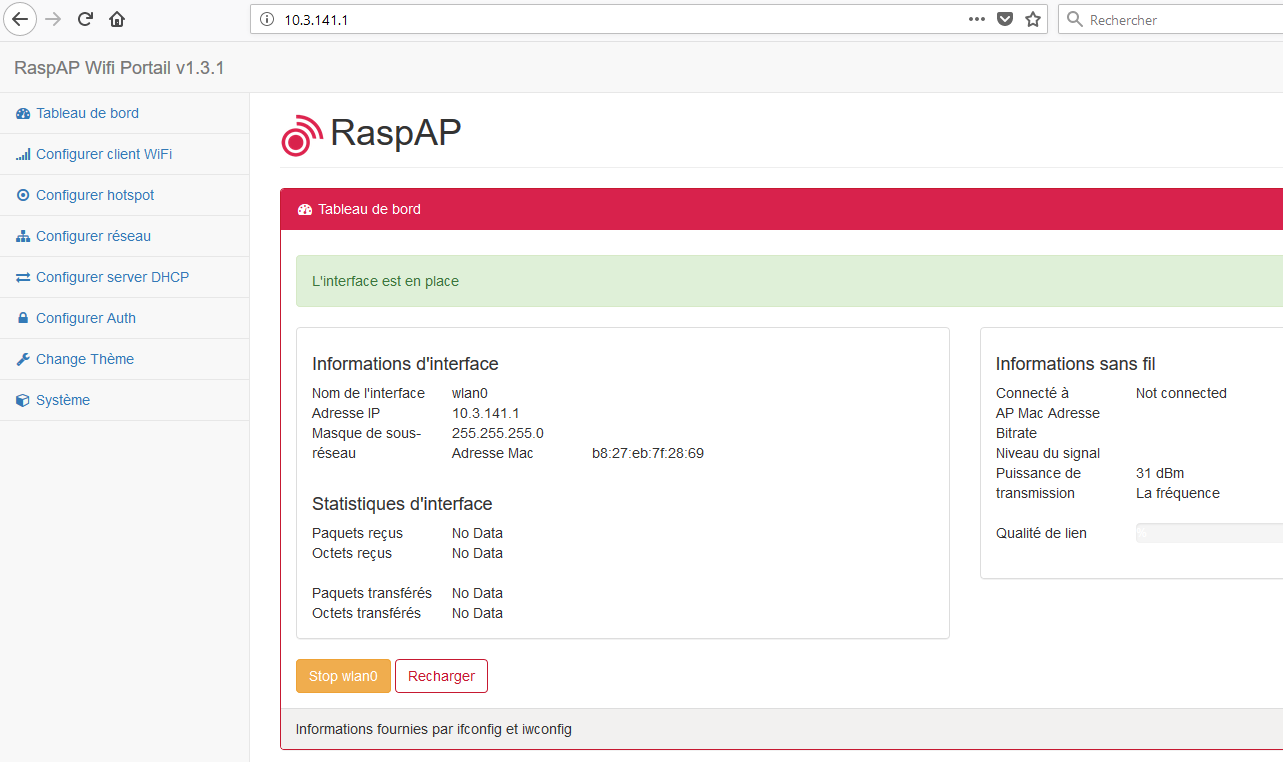
Task: Click the Stop wlan0 button
Action: click(343, 676)
